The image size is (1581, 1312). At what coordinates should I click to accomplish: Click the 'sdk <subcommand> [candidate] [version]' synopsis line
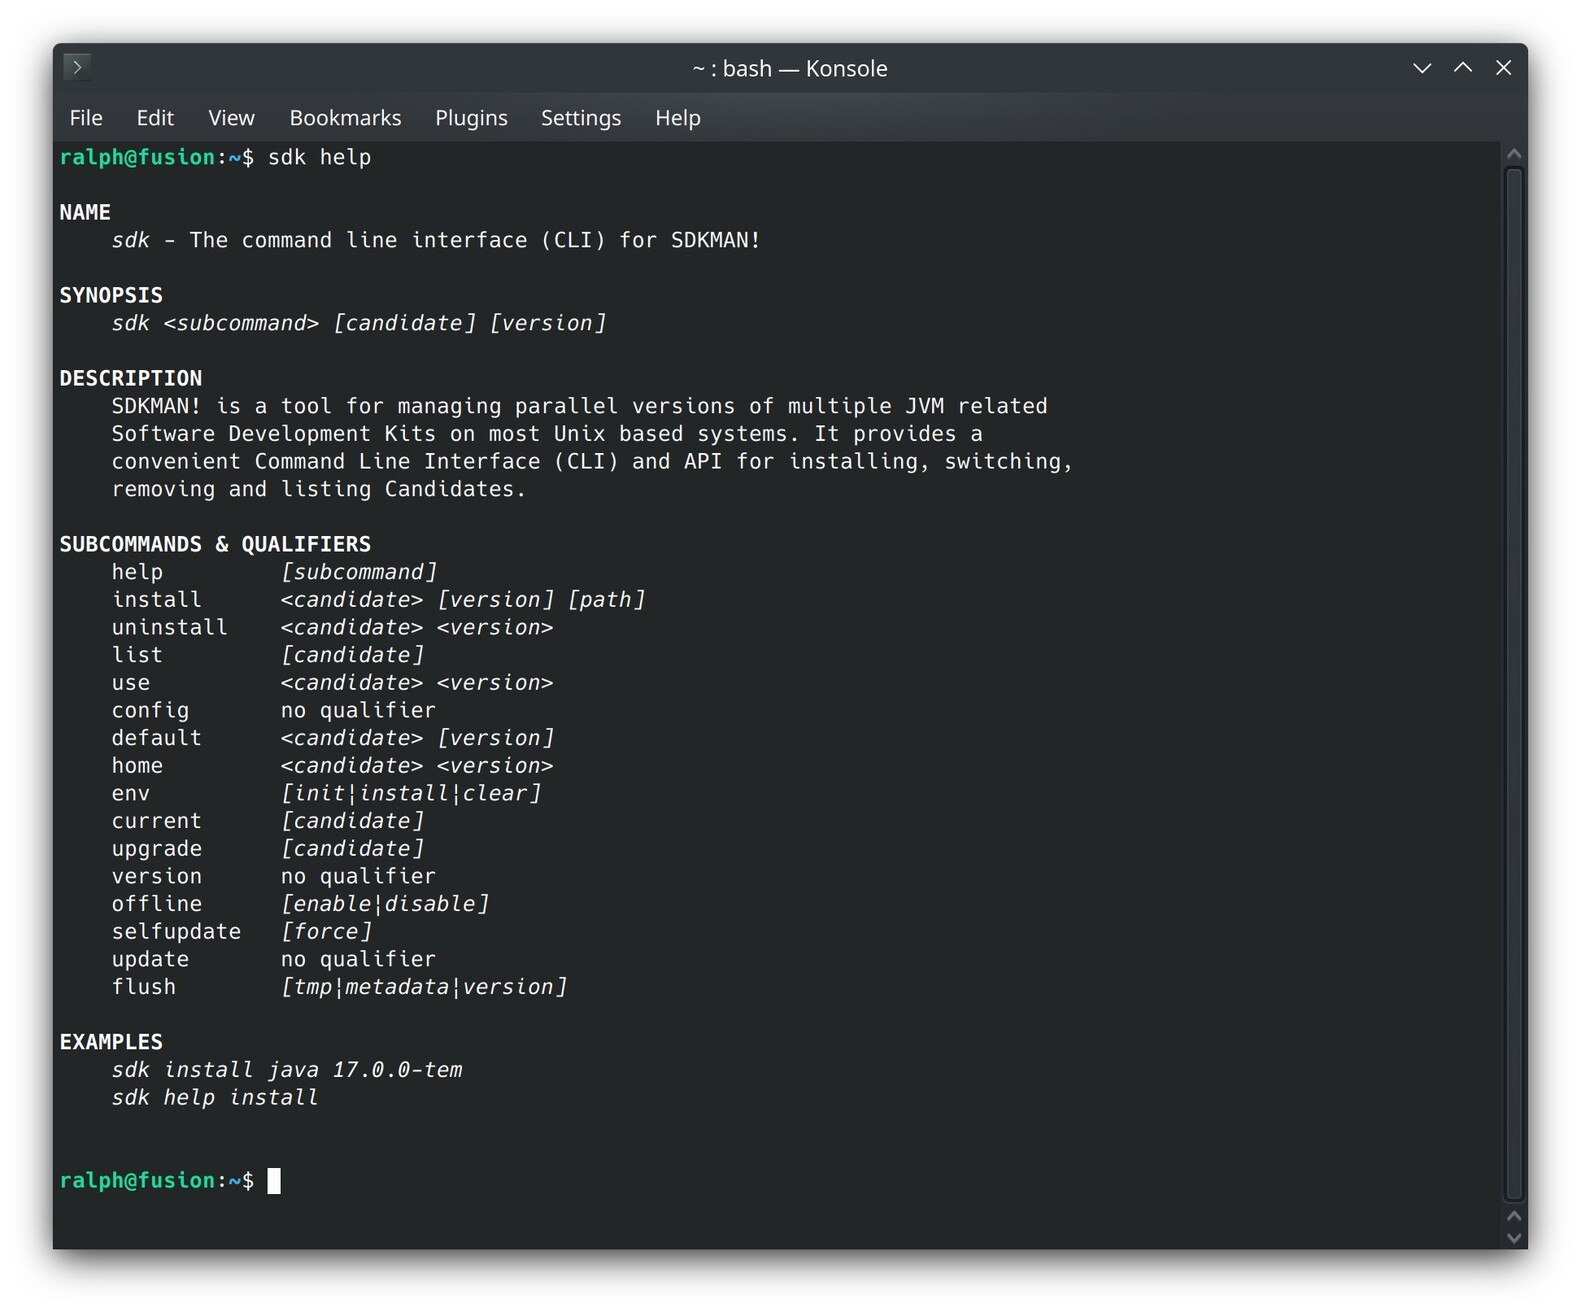coord(359,323)
